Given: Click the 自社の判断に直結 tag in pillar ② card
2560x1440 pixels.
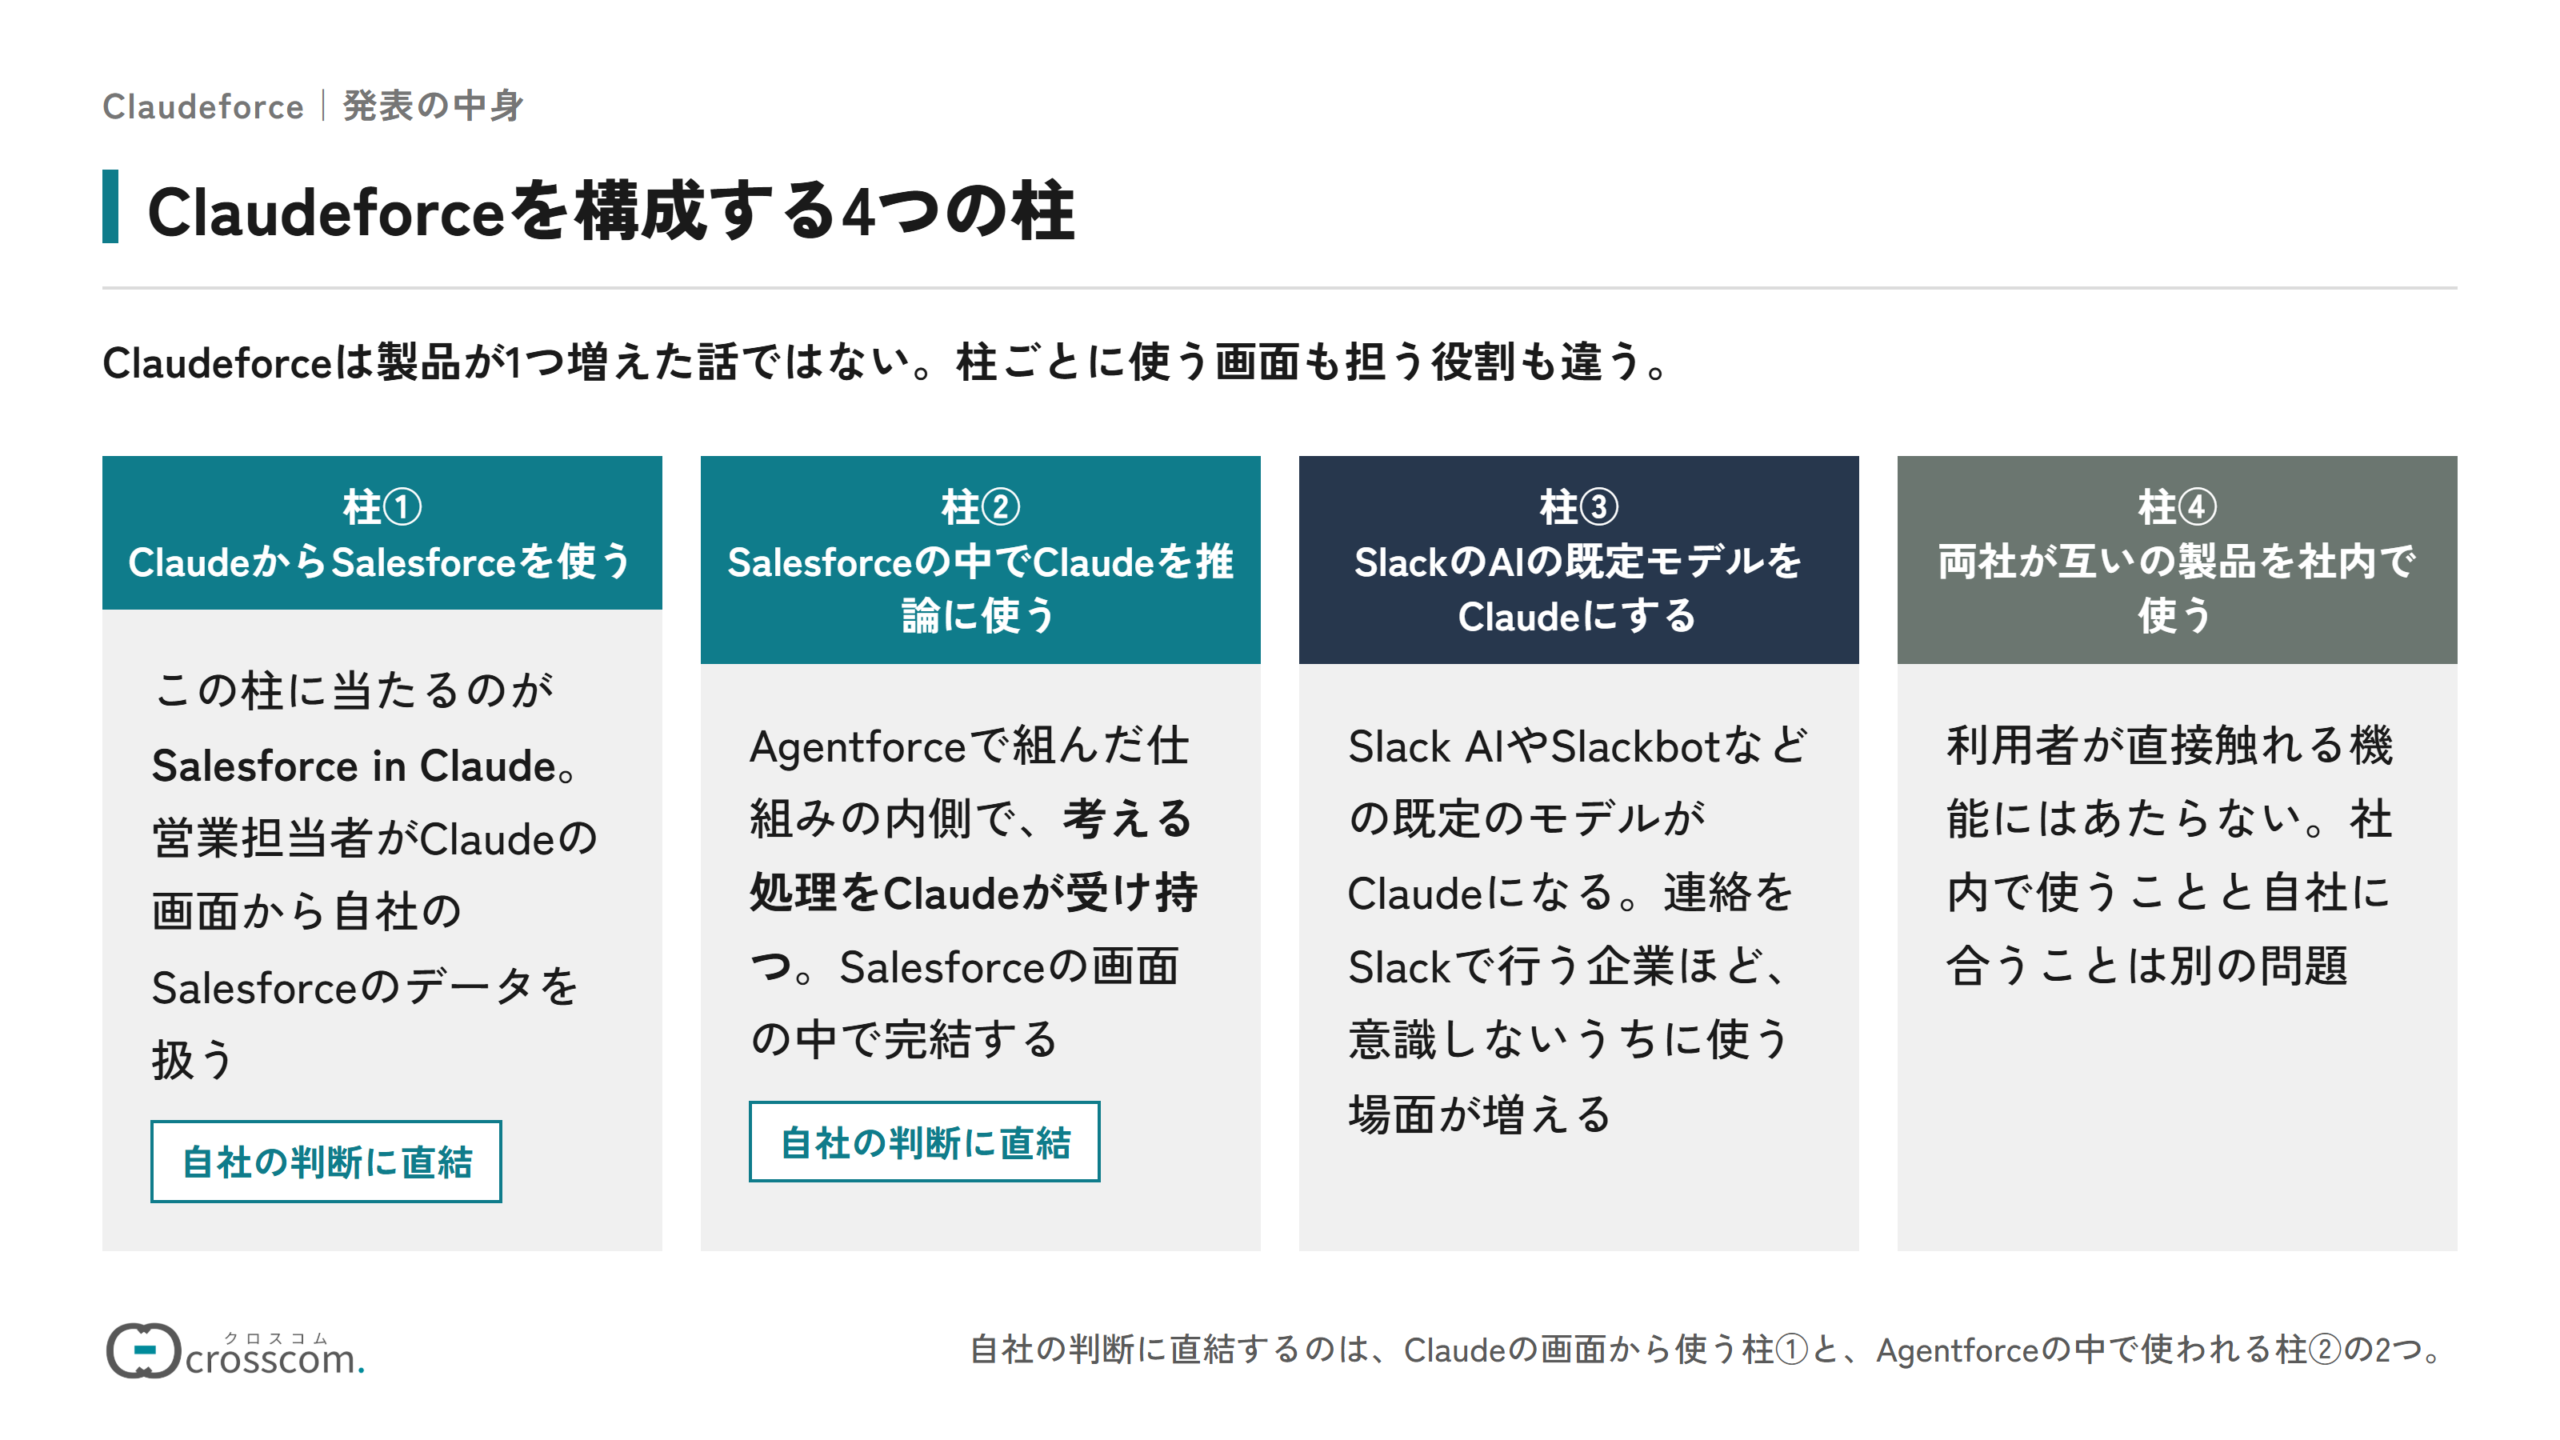Looking at the screenshot, I should 924,1142.
